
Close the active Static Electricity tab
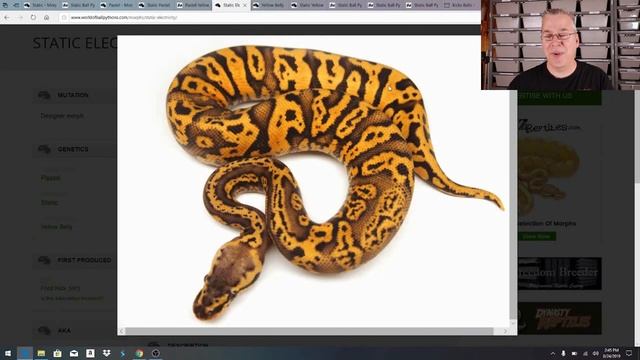pyautogui.click(x=245, y=5)
